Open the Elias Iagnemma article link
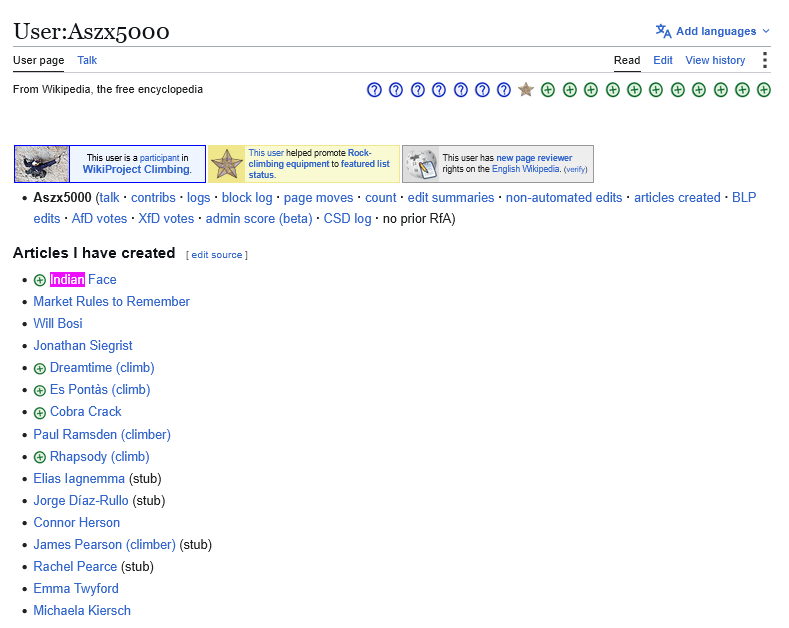This screenshot has width=789, height=628. [x=79, y=479]
